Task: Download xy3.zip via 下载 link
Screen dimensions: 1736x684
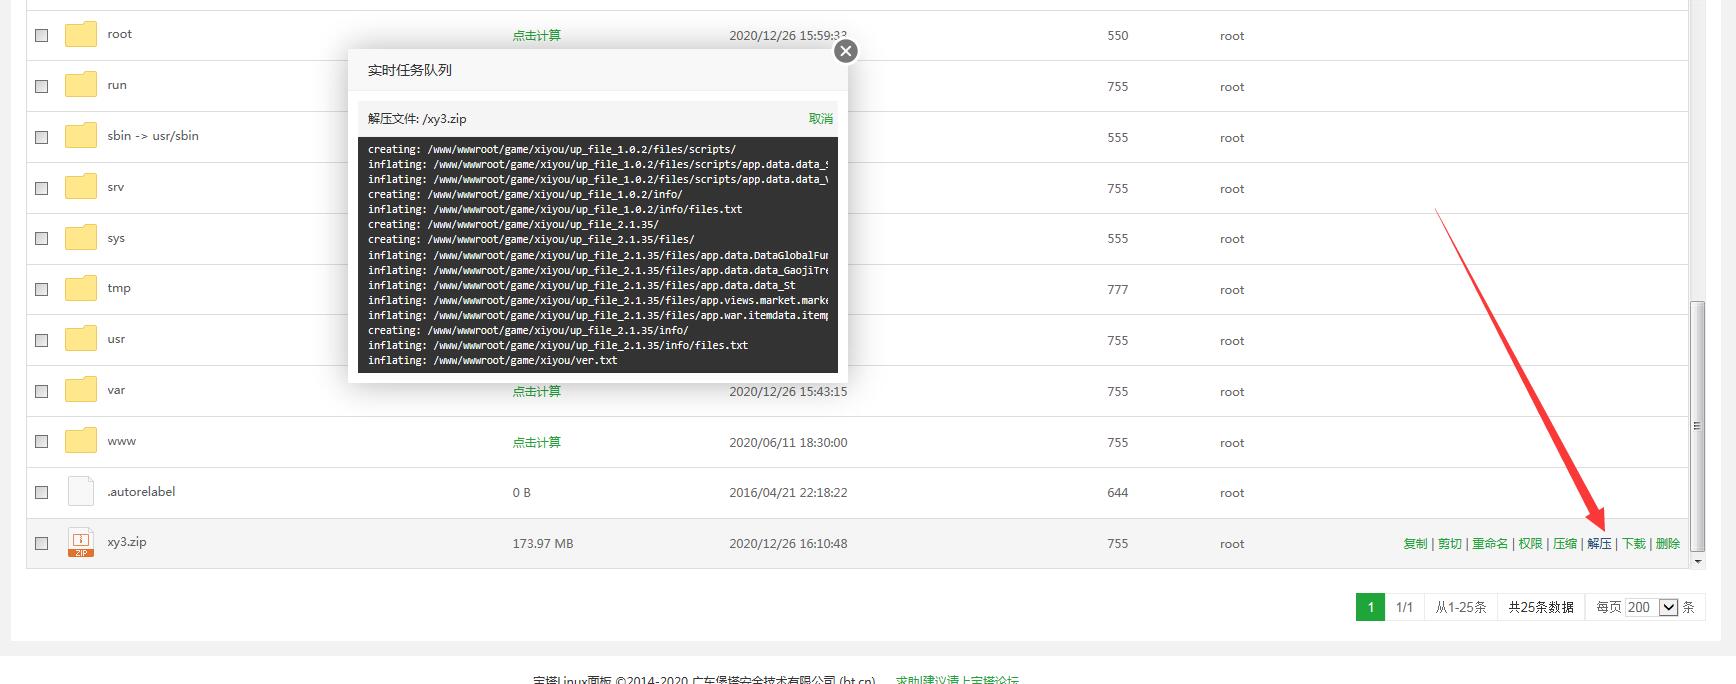Action: 1633,544
